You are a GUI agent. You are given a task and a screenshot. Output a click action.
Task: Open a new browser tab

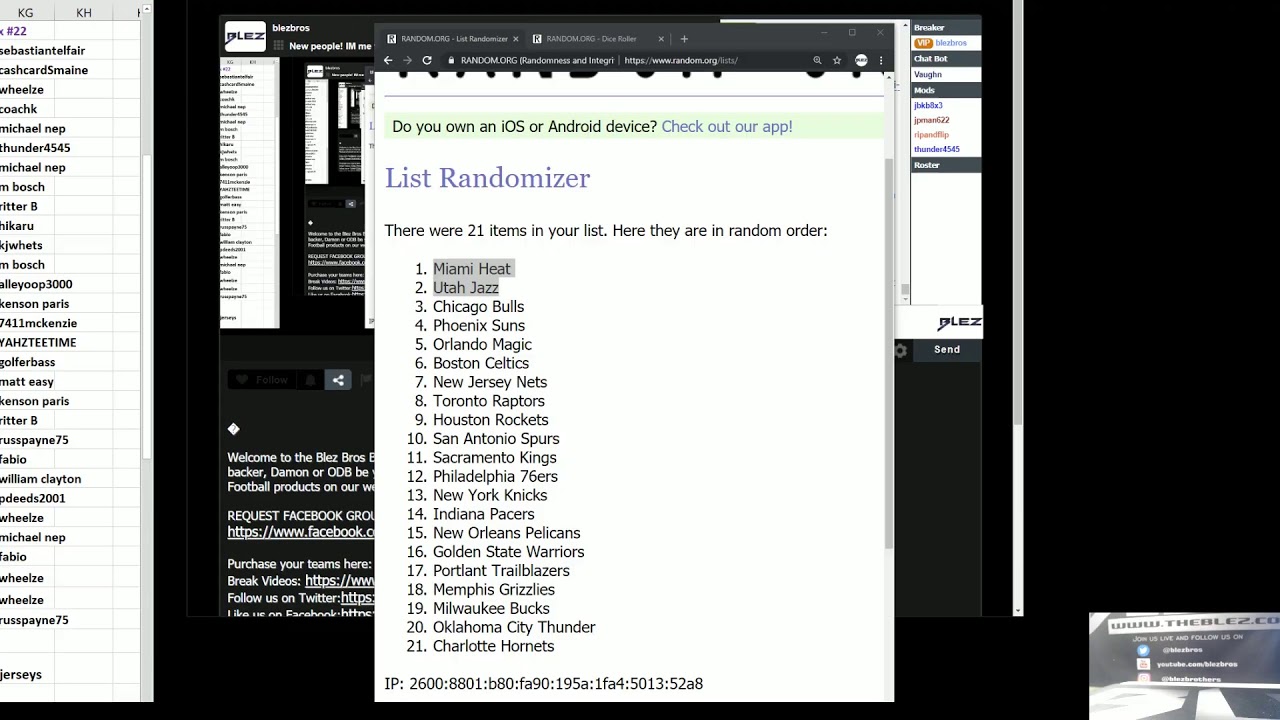(x=684, y=39)
